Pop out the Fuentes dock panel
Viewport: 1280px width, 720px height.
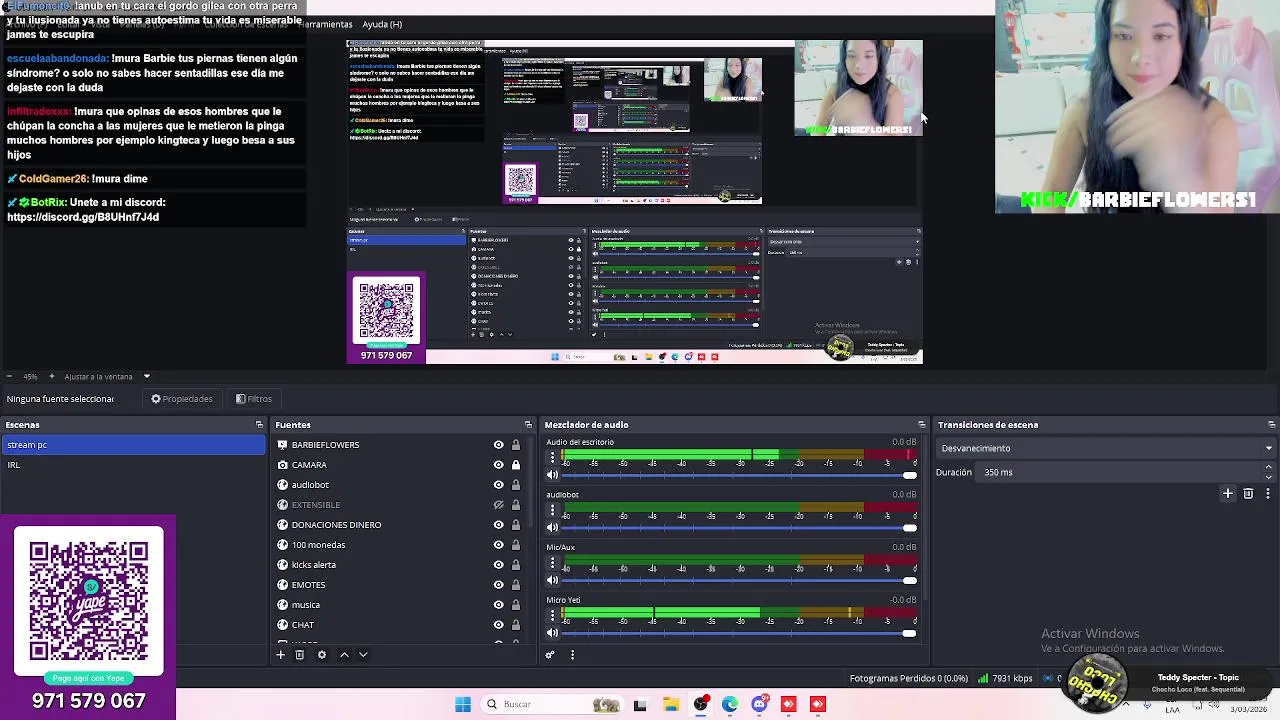[528, 425]
